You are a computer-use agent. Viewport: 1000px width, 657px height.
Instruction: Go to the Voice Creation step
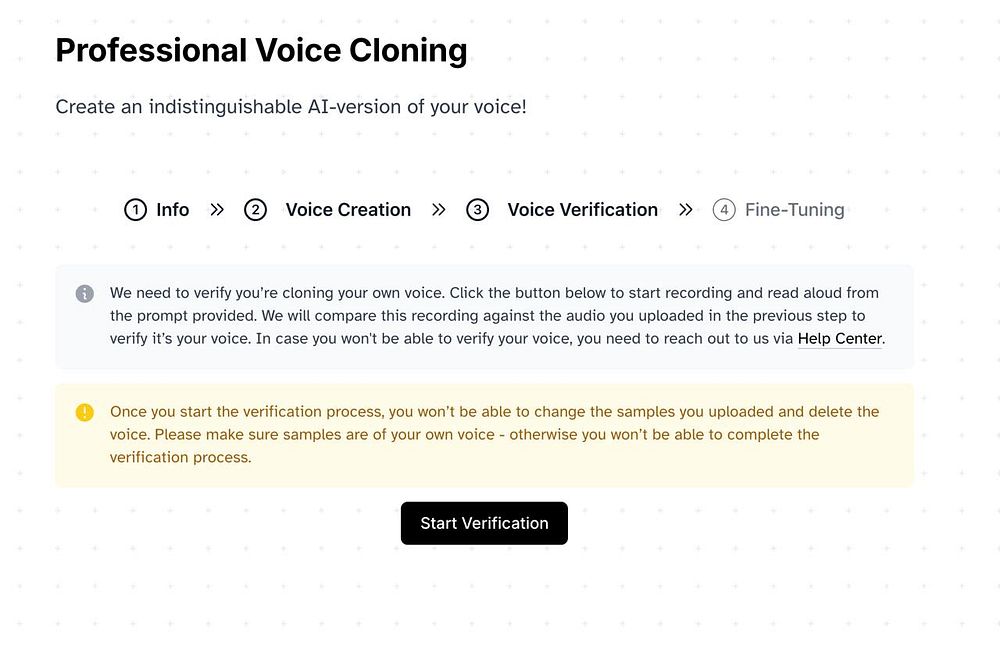point(348,210)
